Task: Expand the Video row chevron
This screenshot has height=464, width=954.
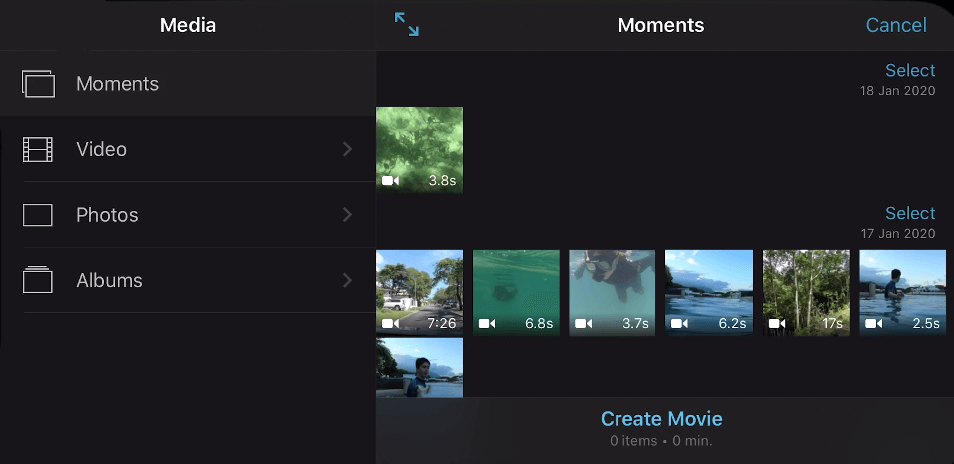Action: point(347,149)
